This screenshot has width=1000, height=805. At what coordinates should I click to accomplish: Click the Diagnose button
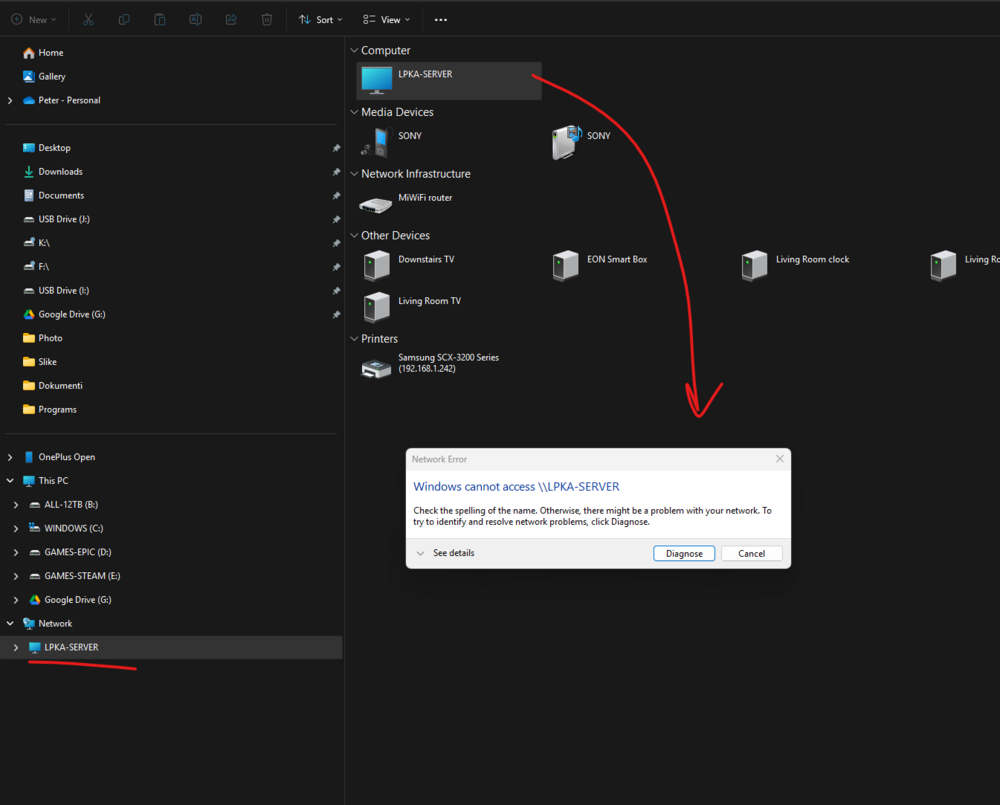coord(684,553)
